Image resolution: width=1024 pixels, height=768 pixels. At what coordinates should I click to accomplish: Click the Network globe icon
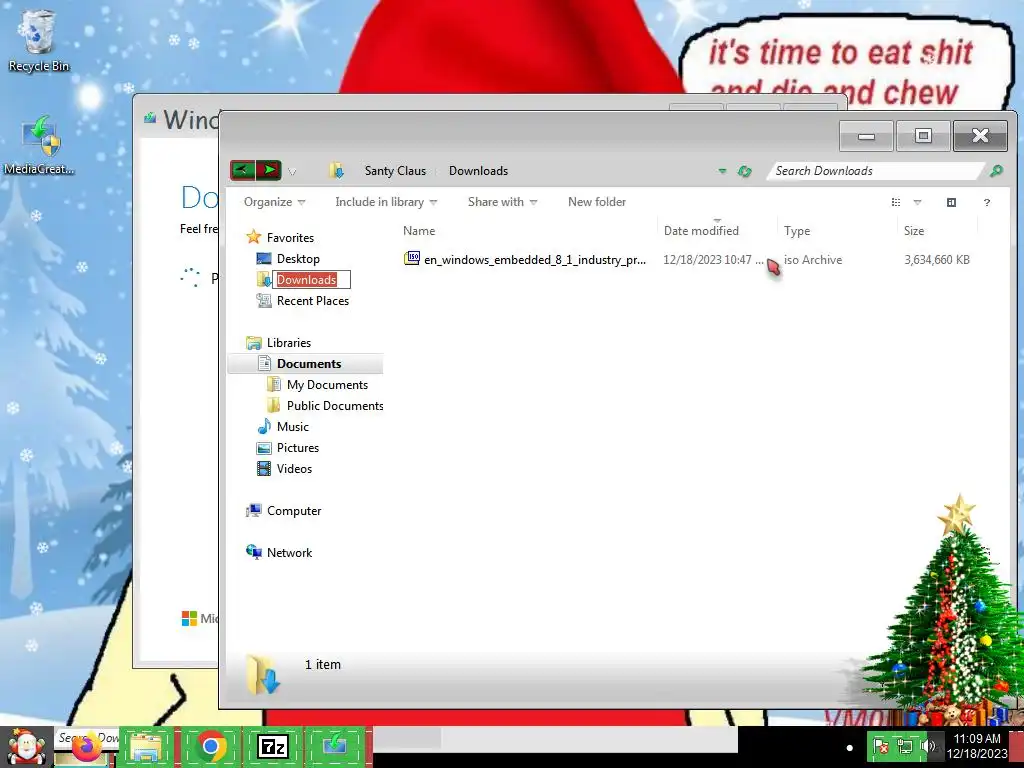tap(253, 552)
